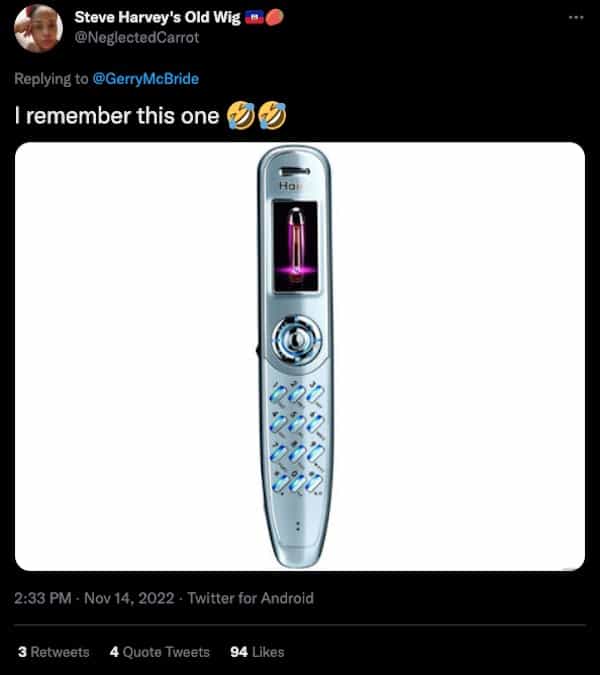Open Steve Harvey's Old Wig profile name
The width and height of the screenshot is (600, 675).
[157, 18]
